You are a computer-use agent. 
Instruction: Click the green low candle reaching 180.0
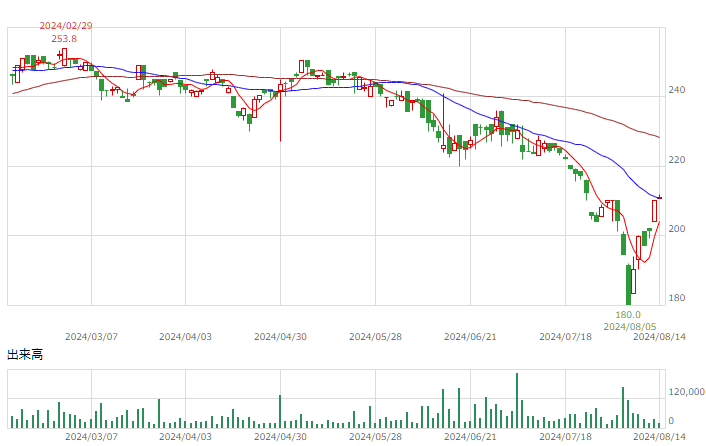[x=628, y=285]
